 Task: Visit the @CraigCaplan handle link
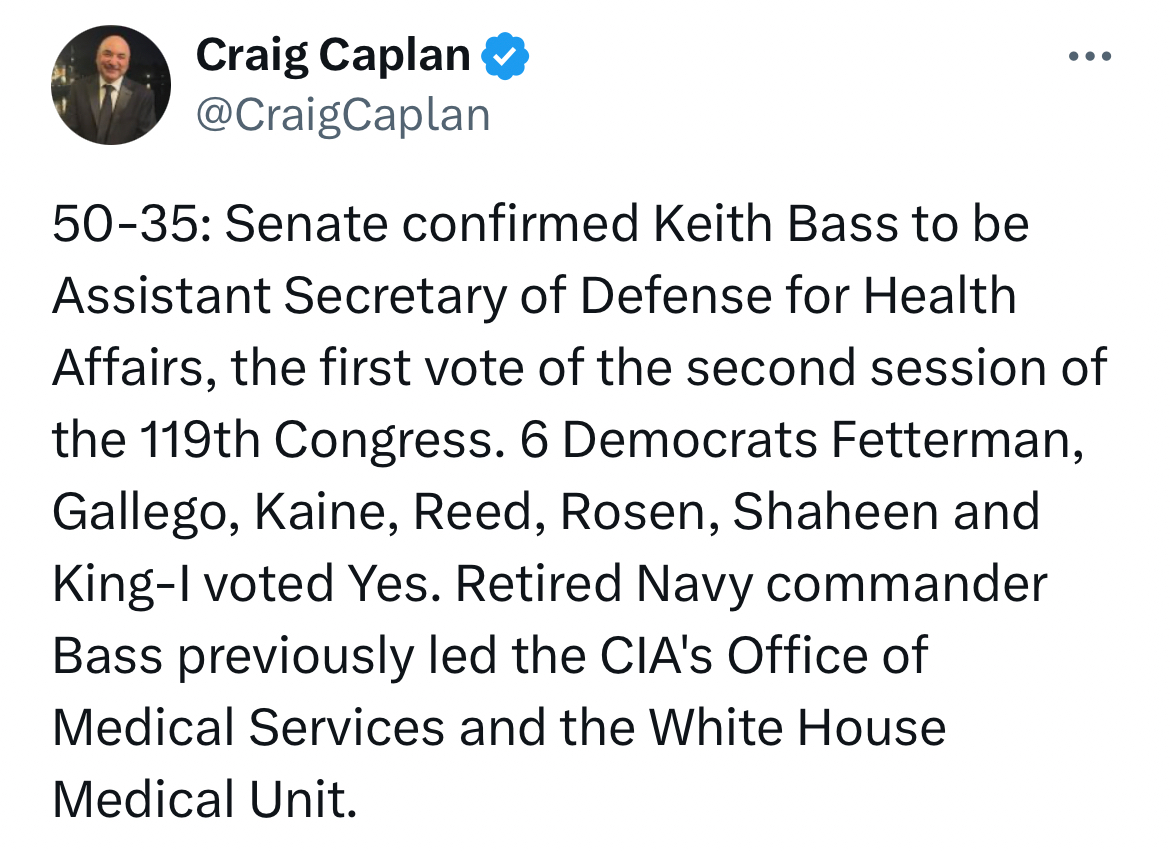(x=343, y=115)
